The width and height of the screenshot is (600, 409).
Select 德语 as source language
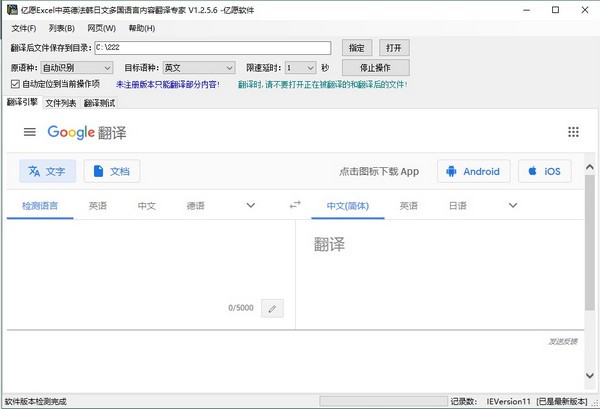(x=196, y=206)
